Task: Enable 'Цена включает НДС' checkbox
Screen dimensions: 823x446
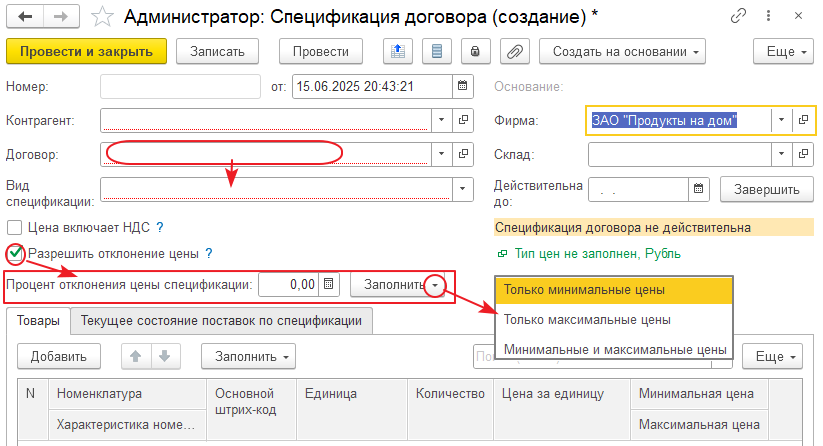Action: pos(15,227)
